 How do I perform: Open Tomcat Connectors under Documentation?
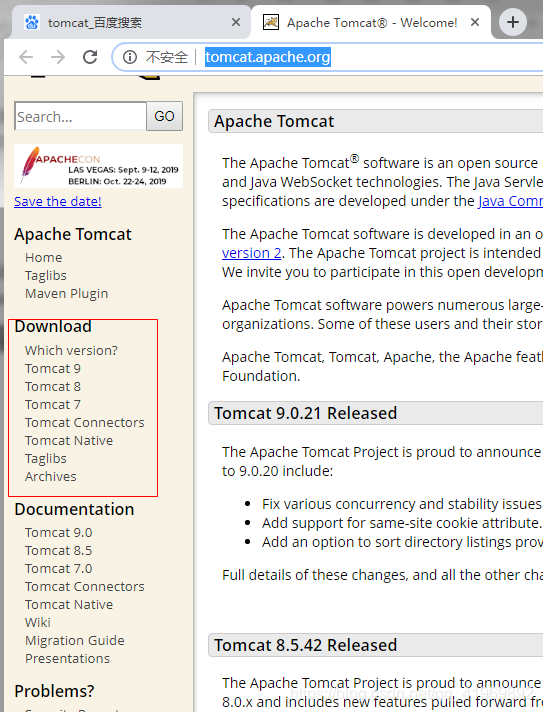coord(85,587)
